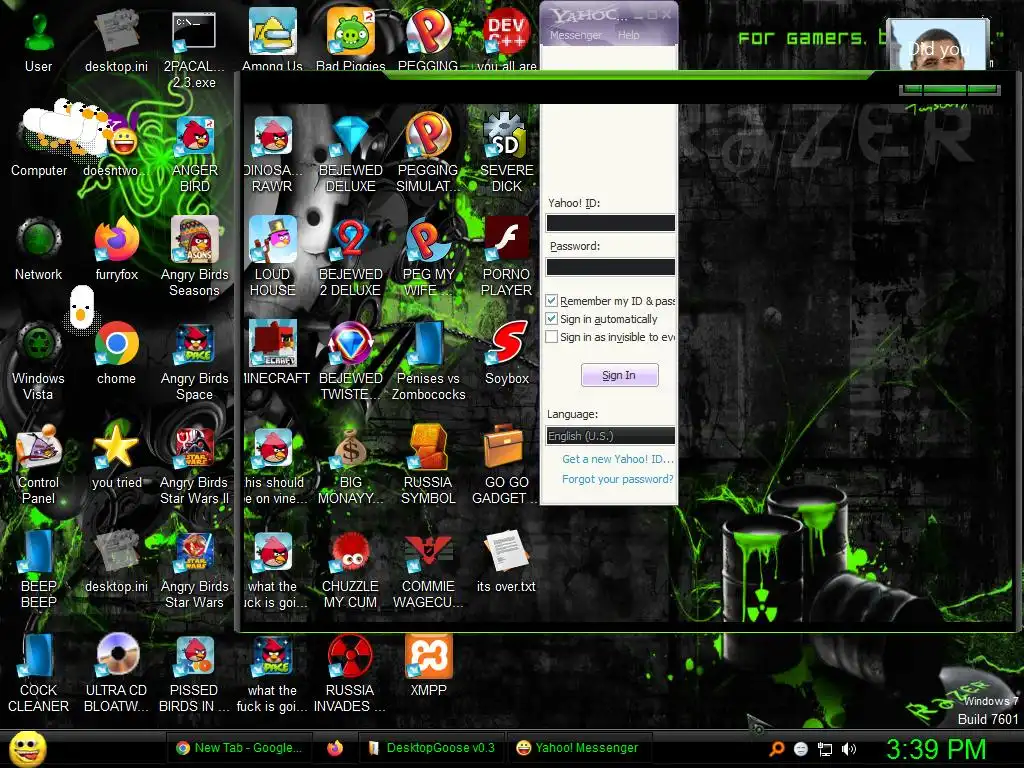Select the BIG MONAYY money bag icon

coord(351,465)
